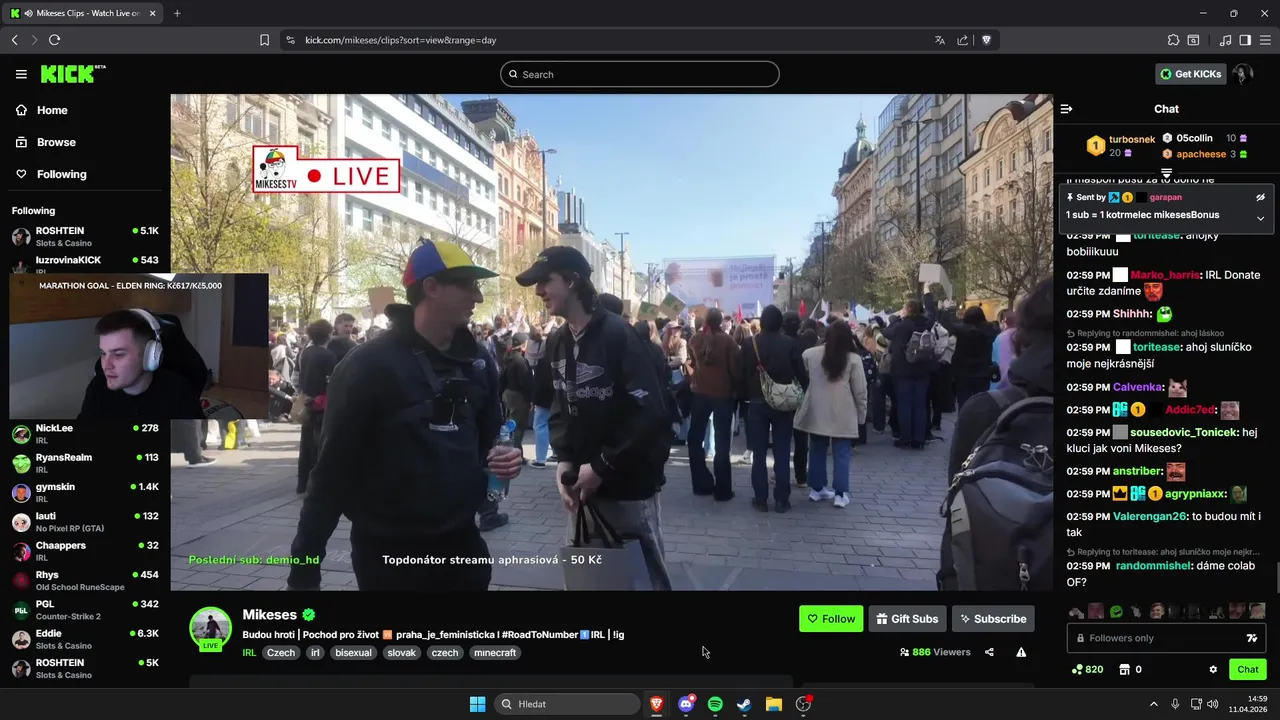Open NickLee channel in Following
Screen dimensions: 1280x720
[x=85, y=433]
